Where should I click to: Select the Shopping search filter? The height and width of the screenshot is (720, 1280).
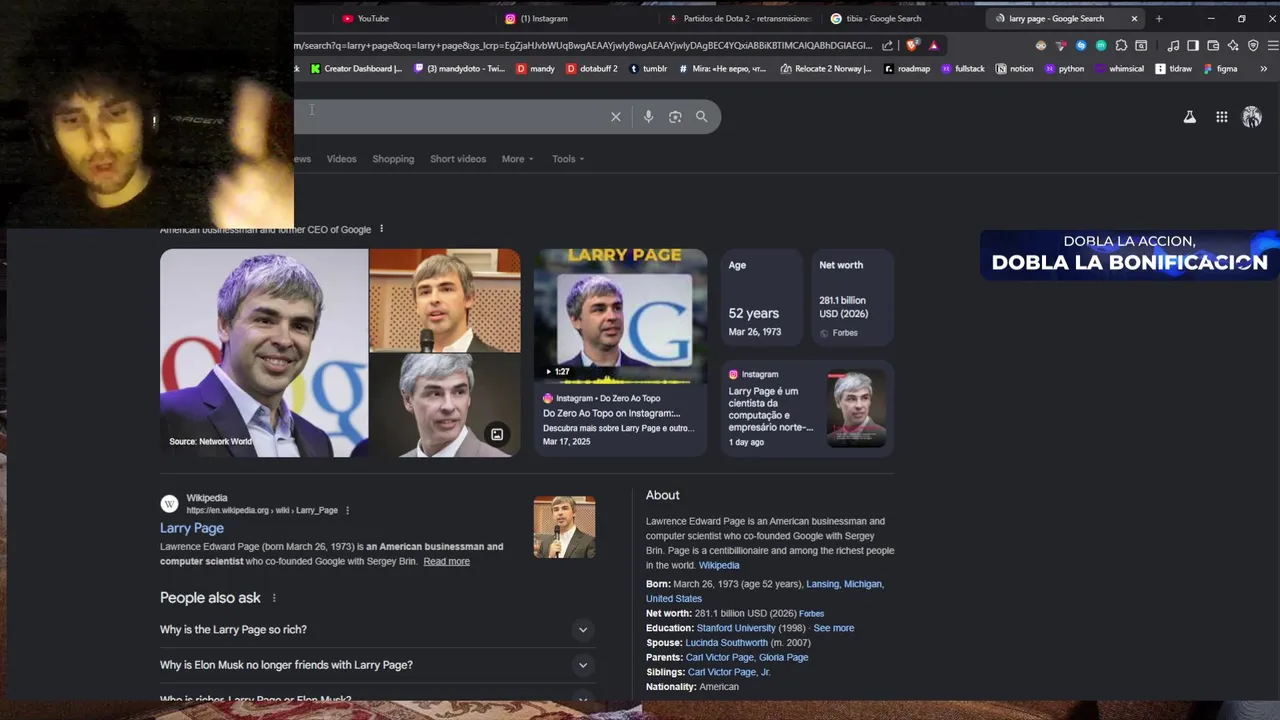tap(393, 159)
